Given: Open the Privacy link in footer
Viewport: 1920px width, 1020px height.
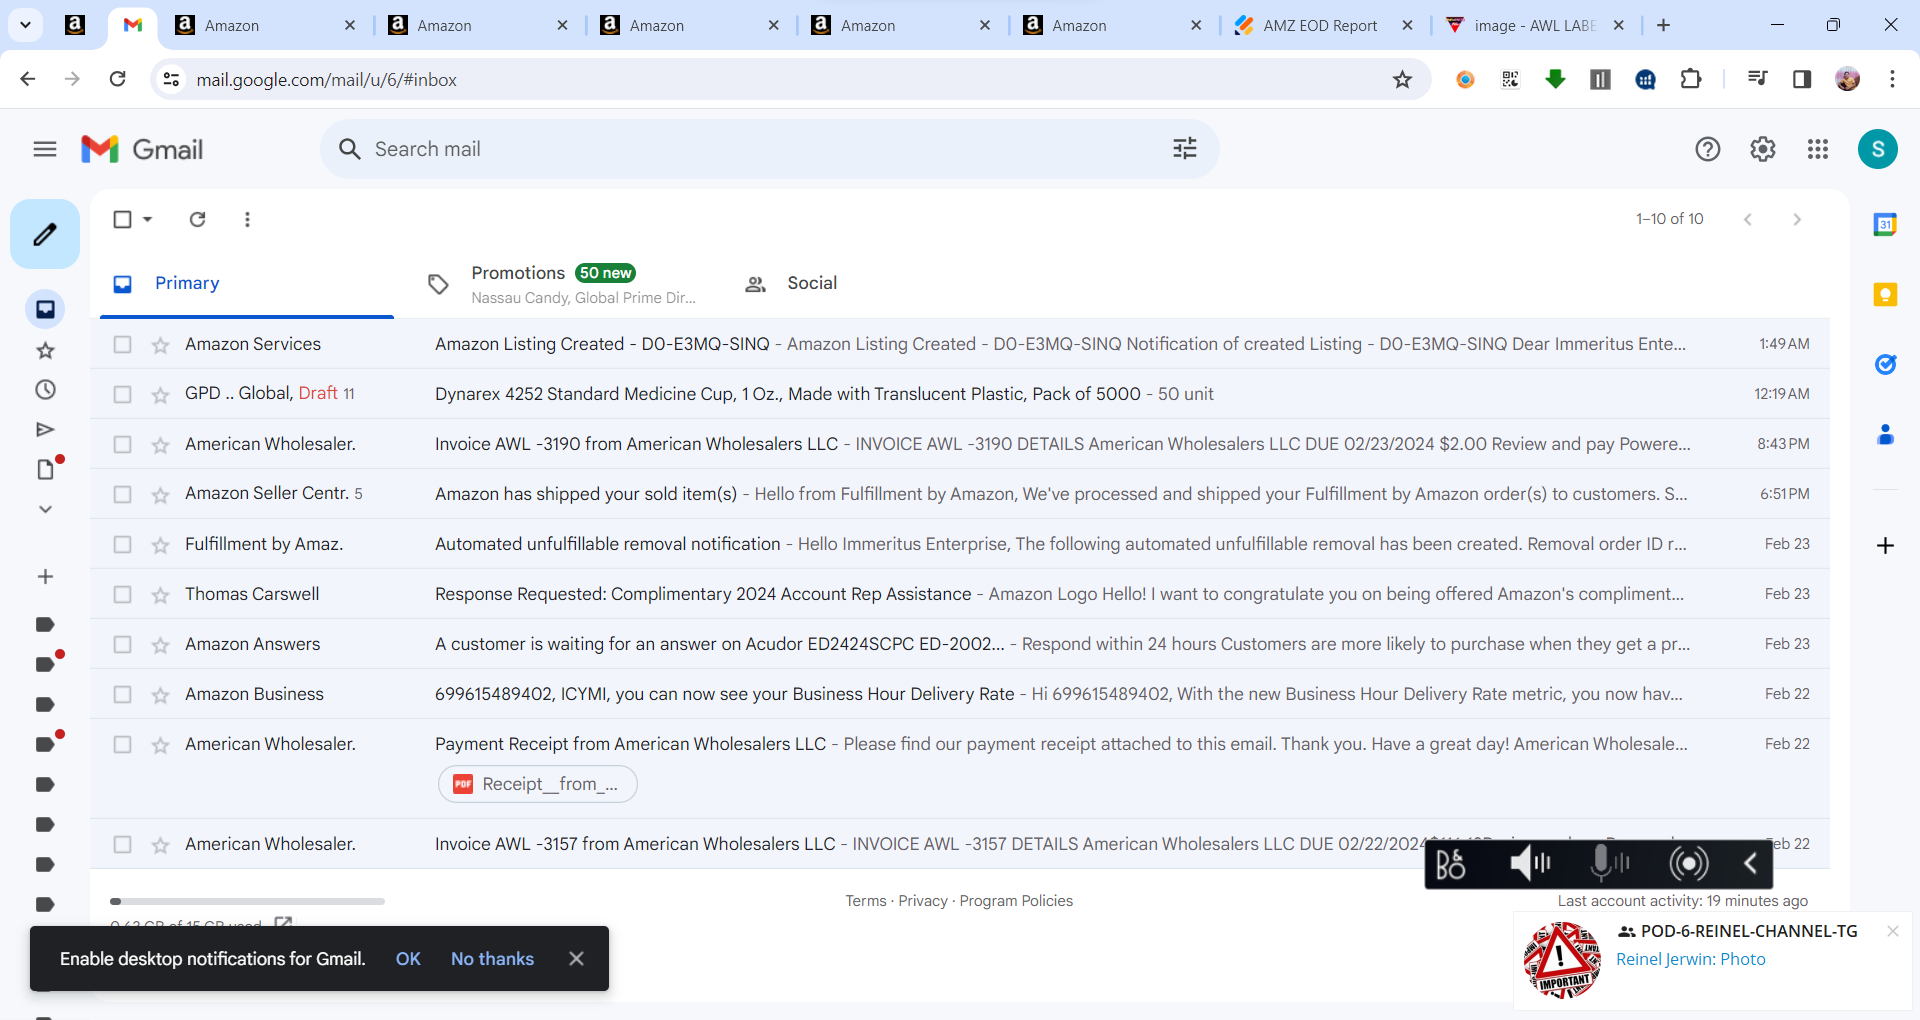Looking at the screenshot, I should tap(923, 901).
